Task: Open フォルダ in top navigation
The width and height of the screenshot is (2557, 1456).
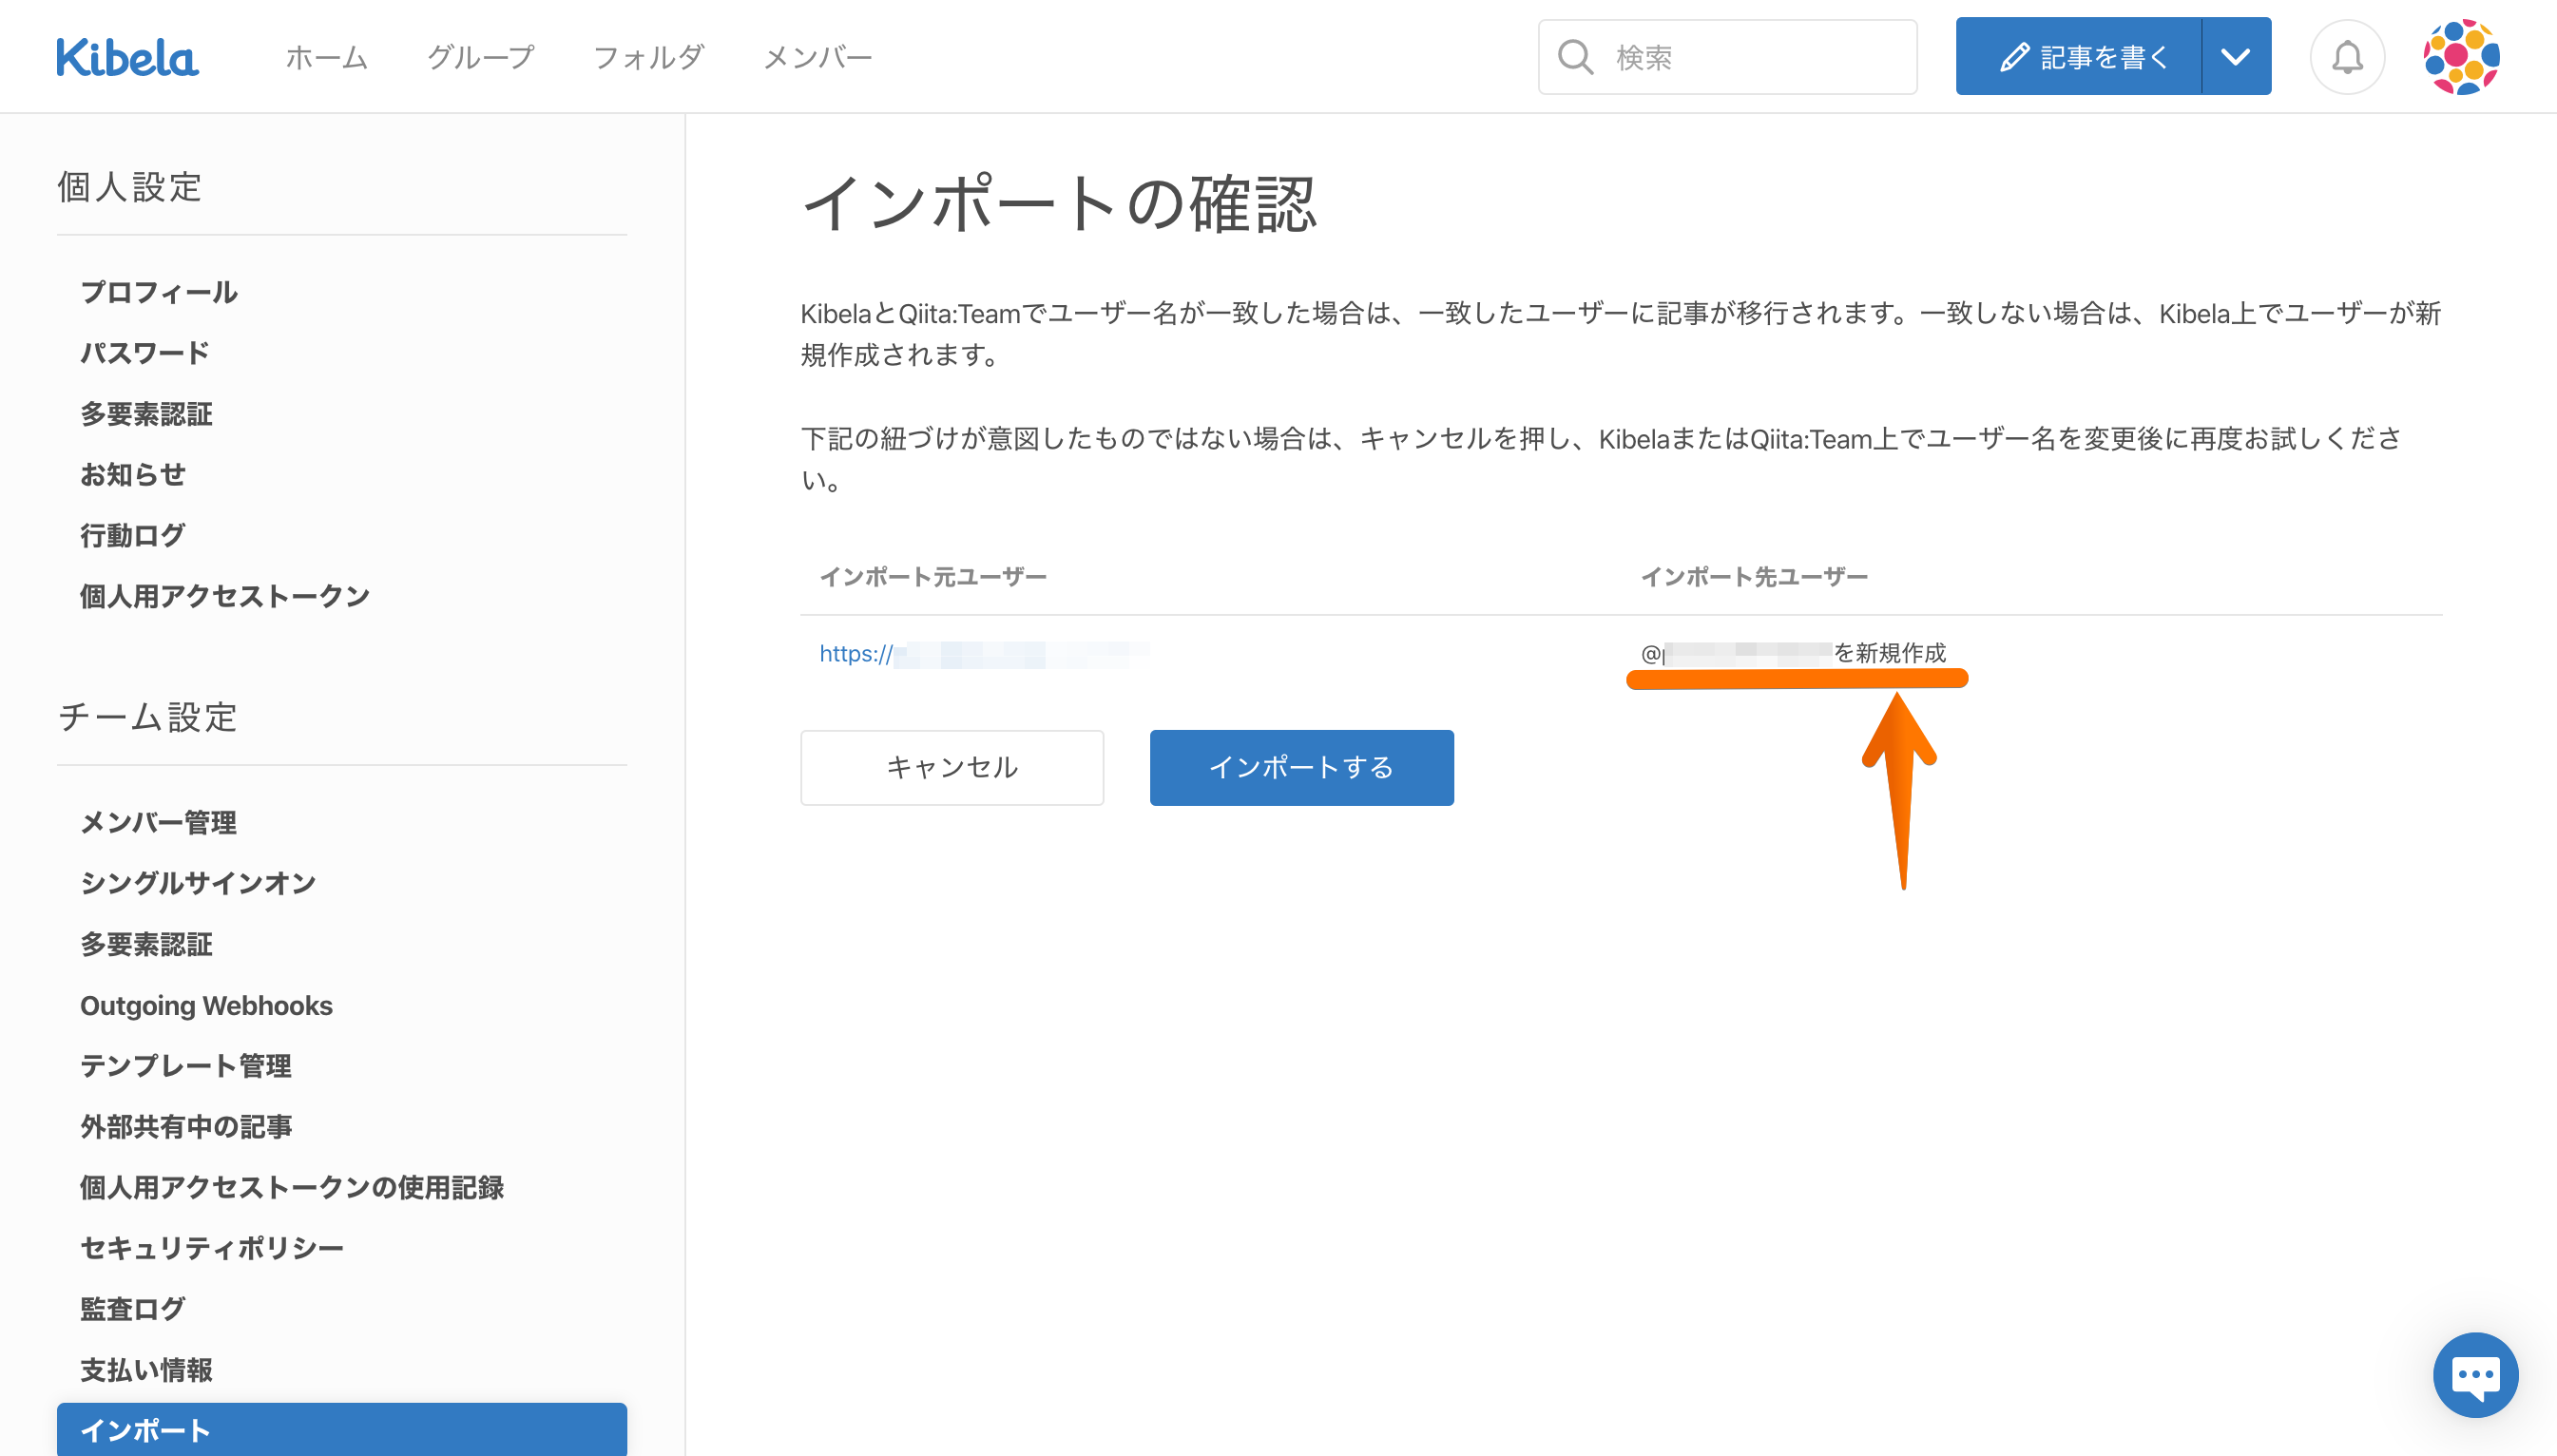Action: (648, 57)
